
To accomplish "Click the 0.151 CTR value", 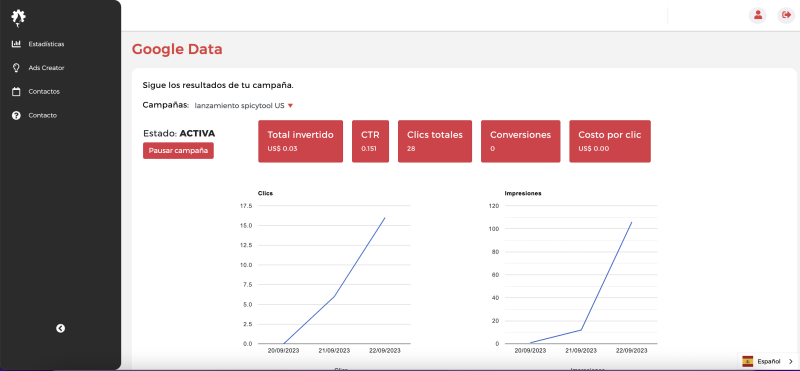I will (368, 149).
